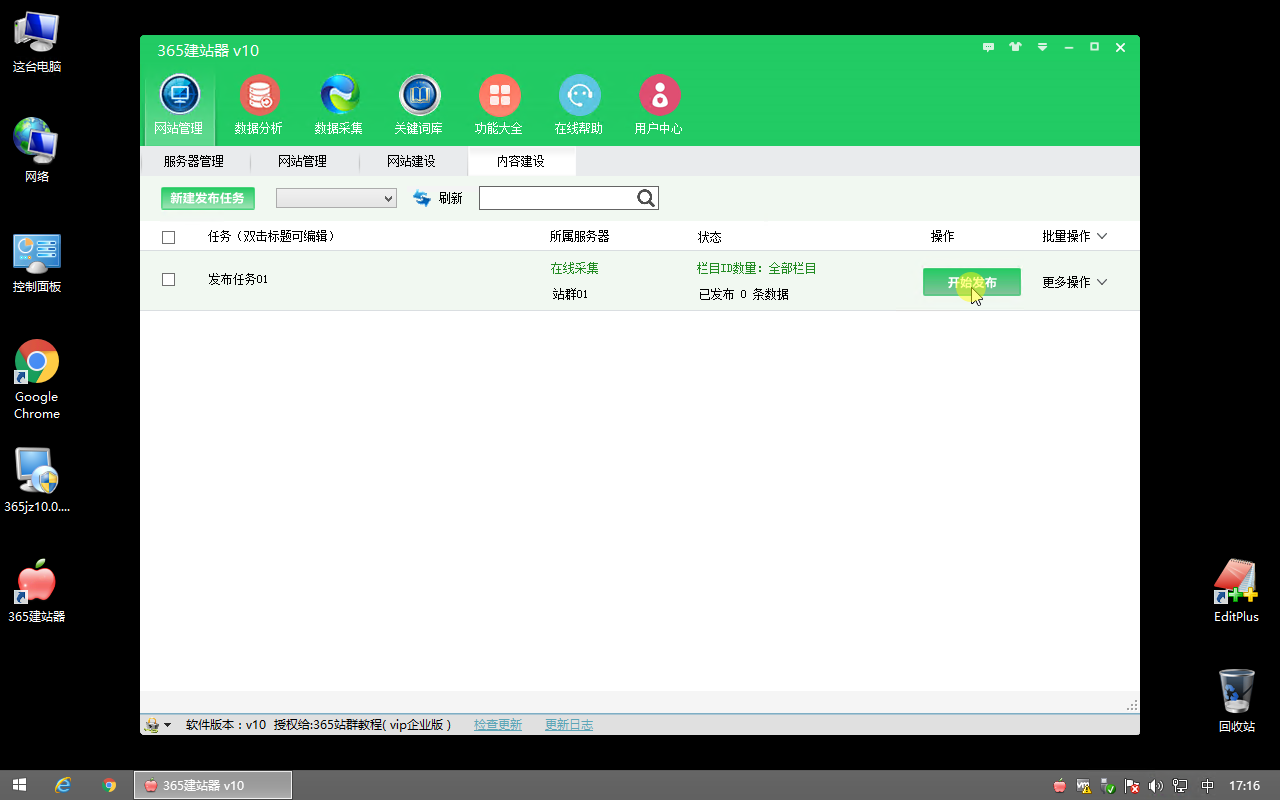Check the 发布任务01 row checkbox

(x=168, y=280)
